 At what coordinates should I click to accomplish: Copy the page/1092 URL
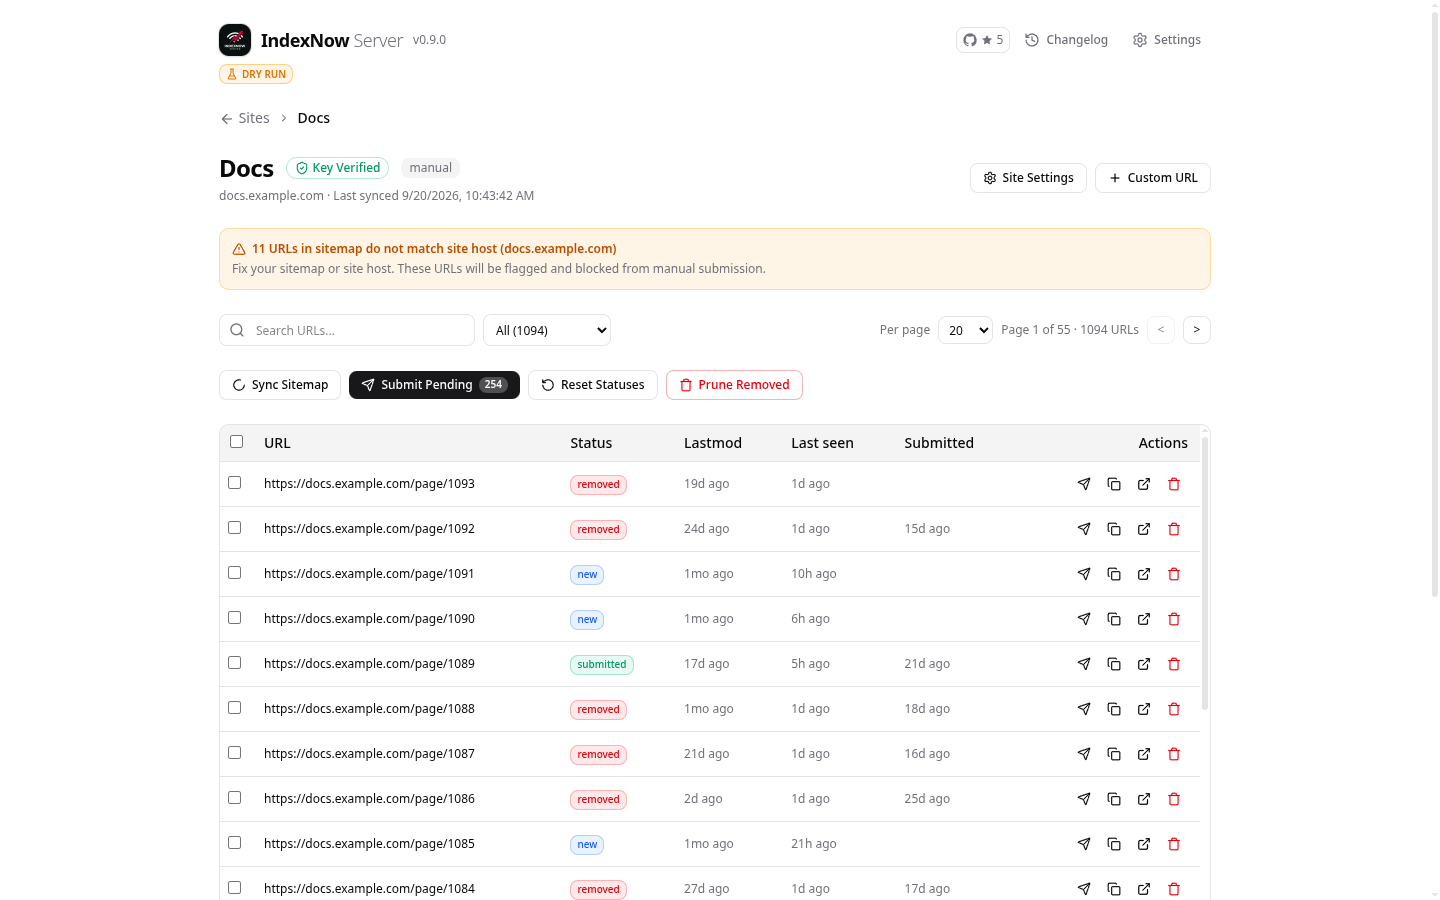click(x=1114, y=529)
